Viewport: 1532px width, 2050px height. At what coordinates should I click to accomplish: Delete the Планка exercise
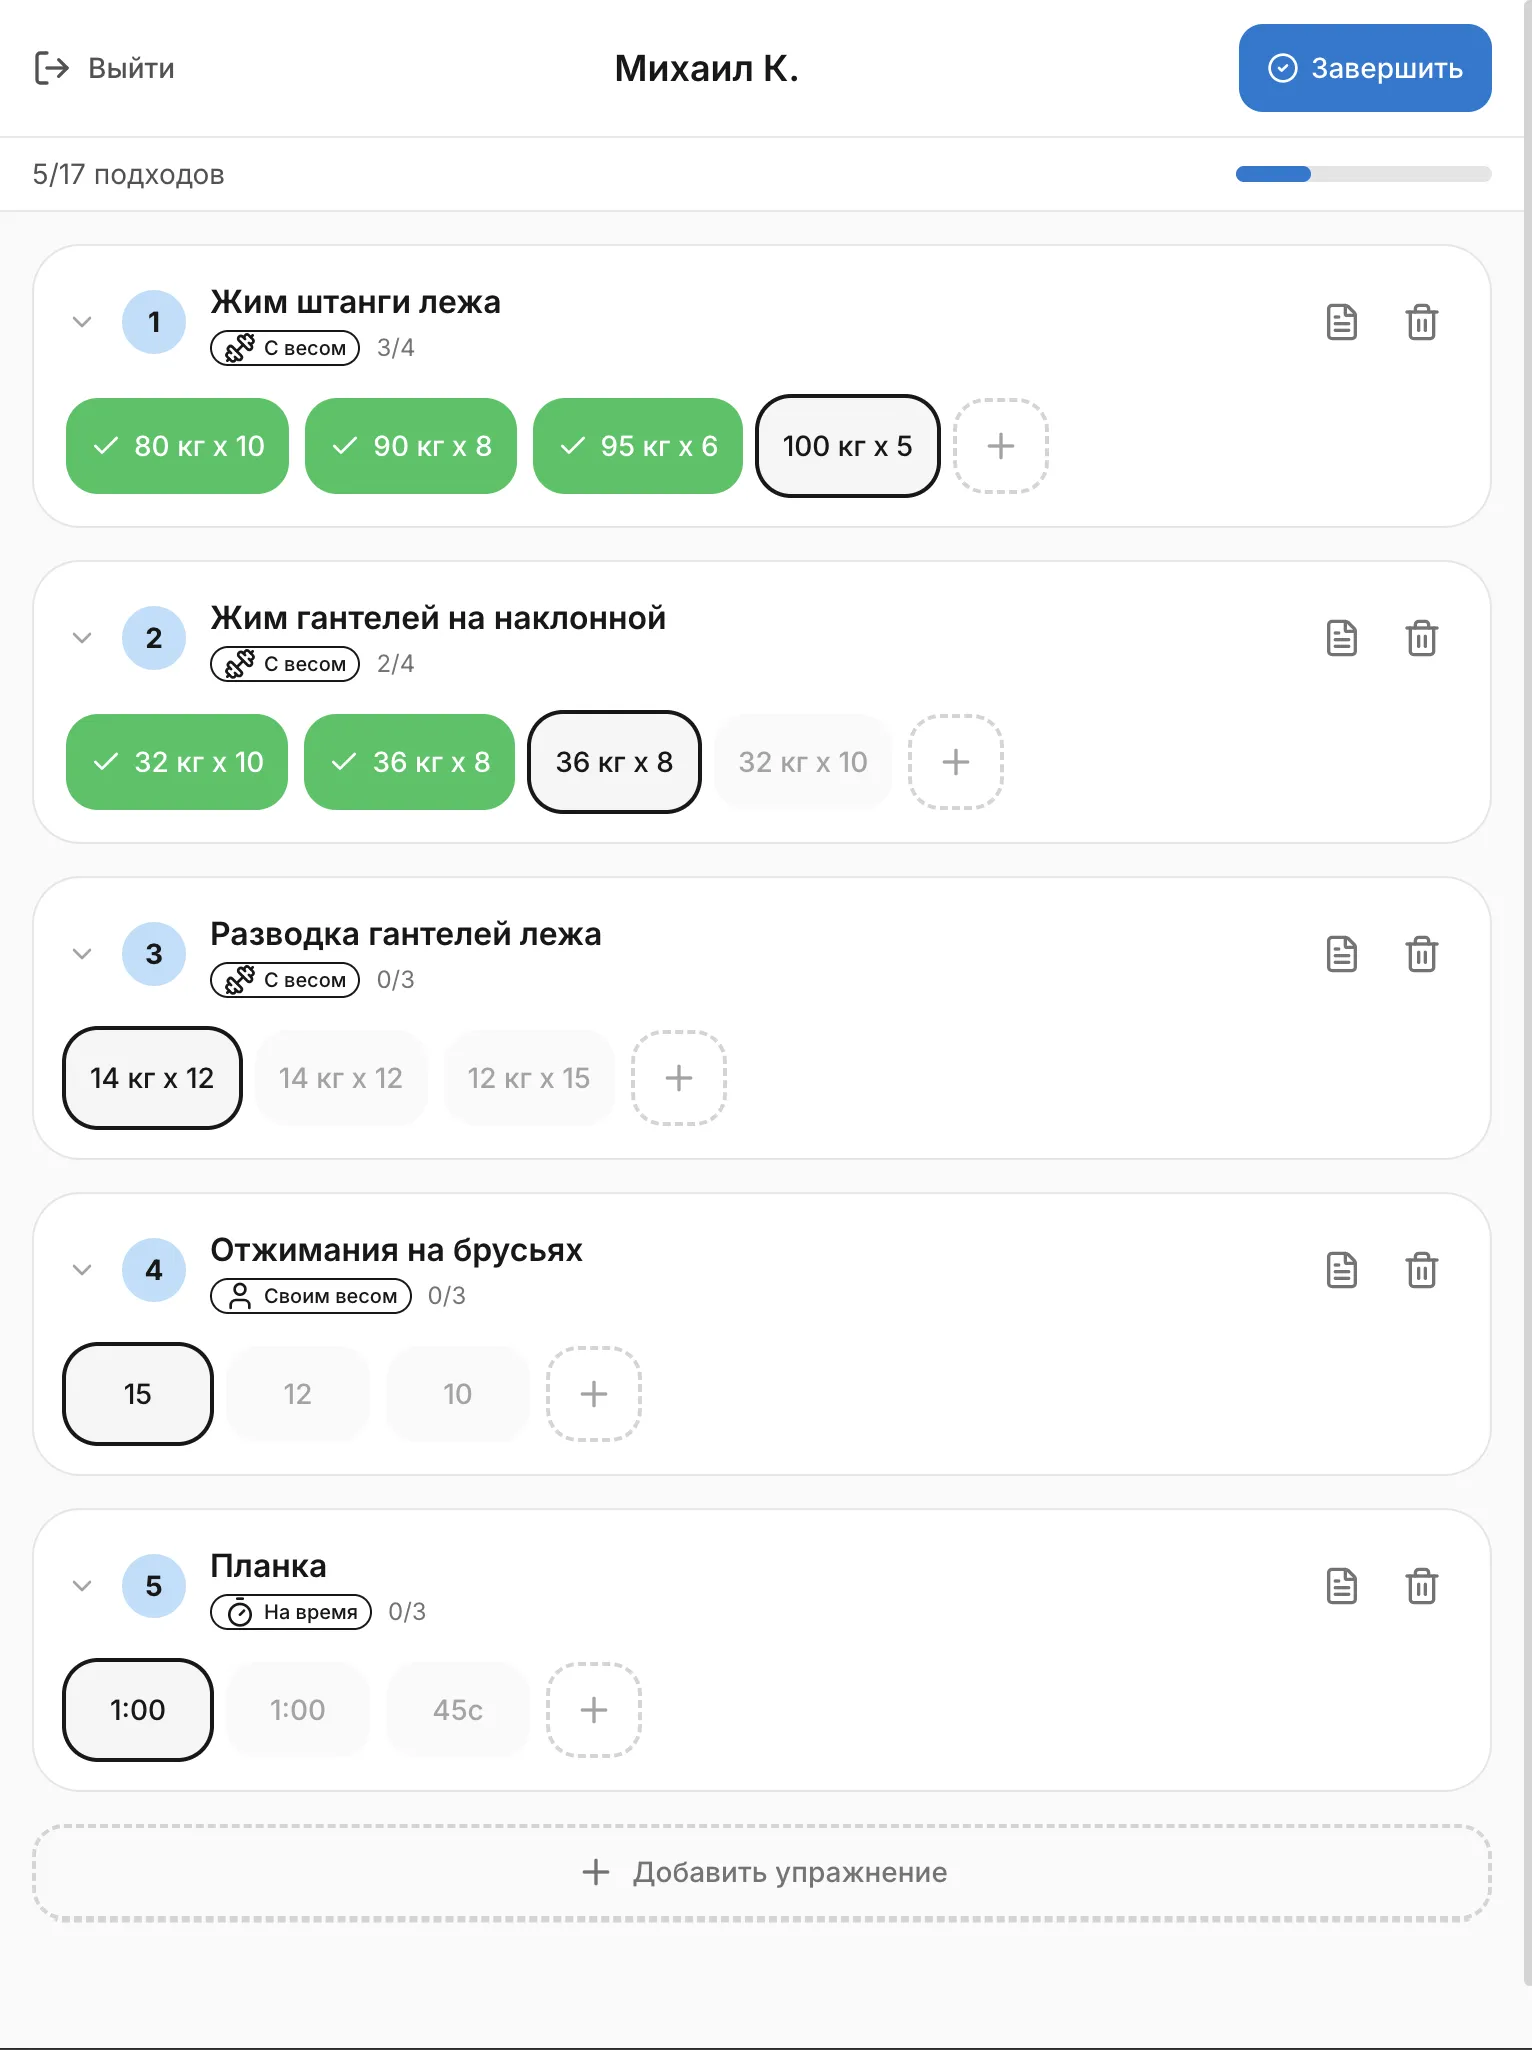click(x=1422, y=1585)
